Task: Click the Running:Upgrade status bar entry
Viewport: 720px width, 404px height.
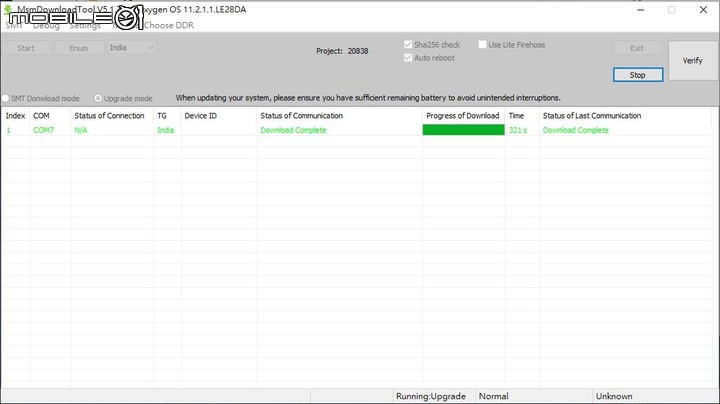Action: [431, 396]
